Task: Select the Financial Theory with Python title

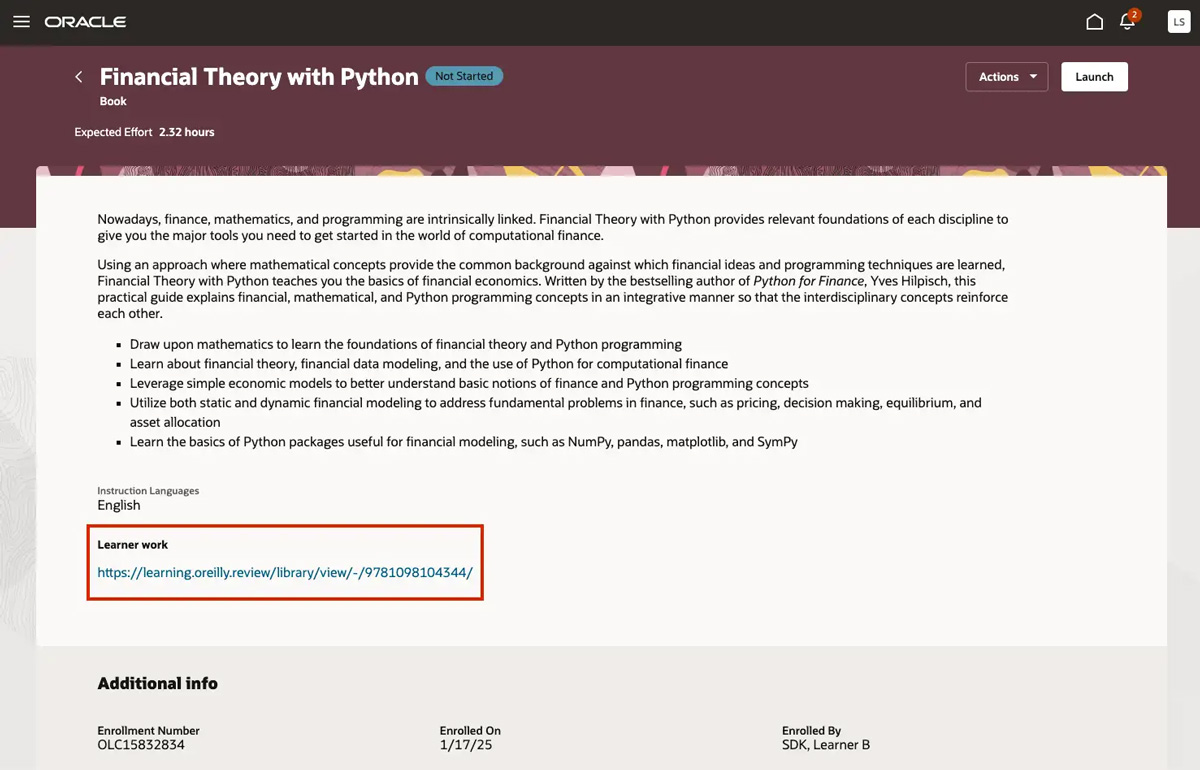Action: [259, 77]
